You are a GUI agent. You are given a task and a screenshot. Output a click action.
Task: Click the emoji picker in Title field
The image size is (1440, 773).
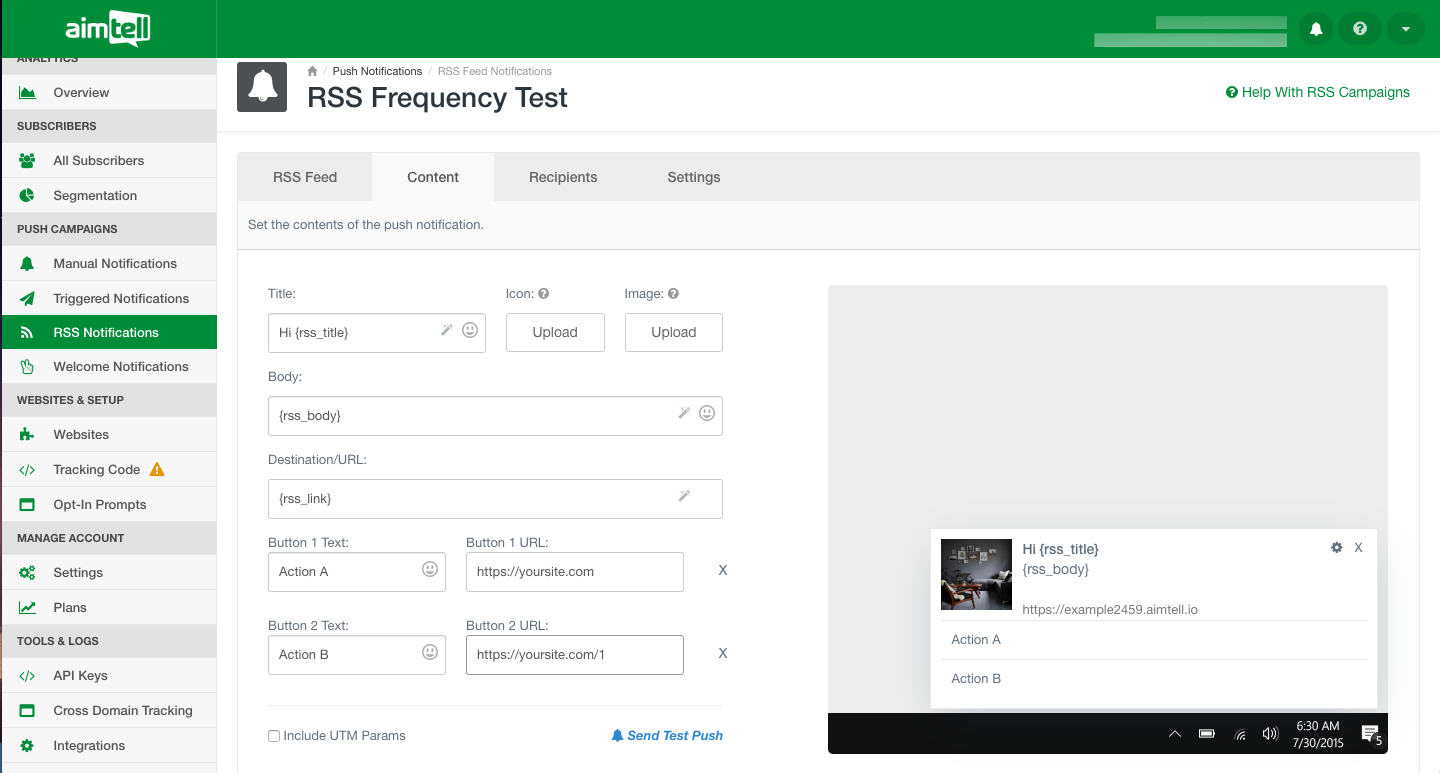(470, 330)
